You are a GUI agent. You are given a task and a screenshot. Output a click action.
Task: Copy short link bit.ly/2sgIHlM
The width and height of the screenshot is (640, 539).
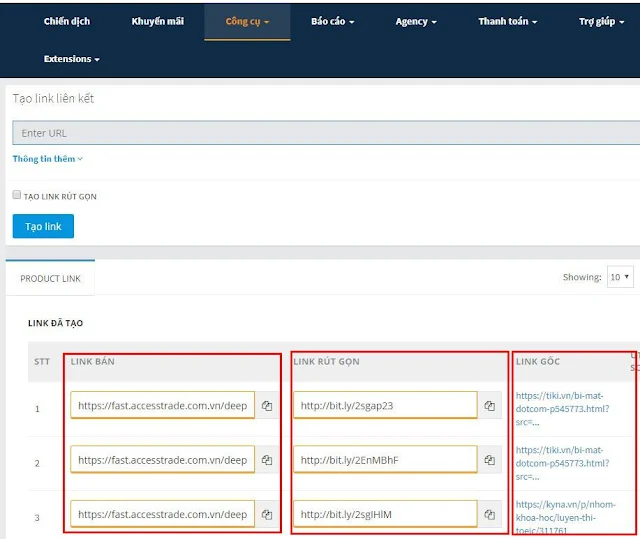(x=490, y=515)
